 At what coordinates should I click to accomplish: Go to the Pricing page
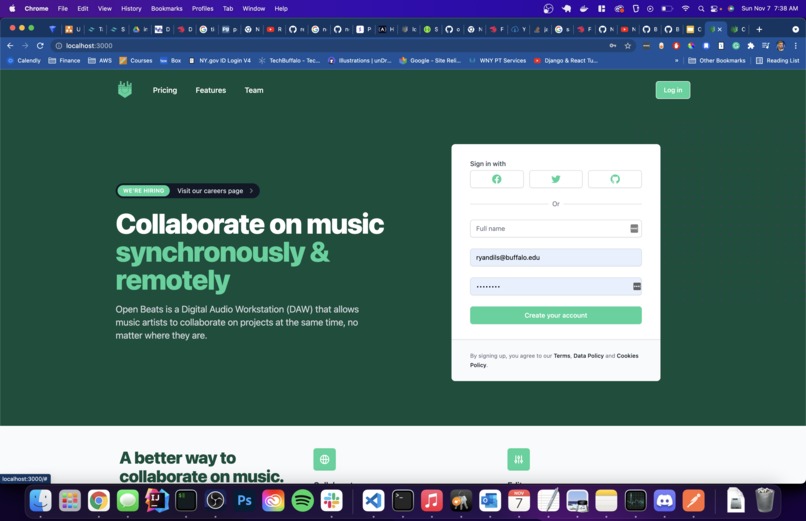pyautogui.click(x=164, y=90)
